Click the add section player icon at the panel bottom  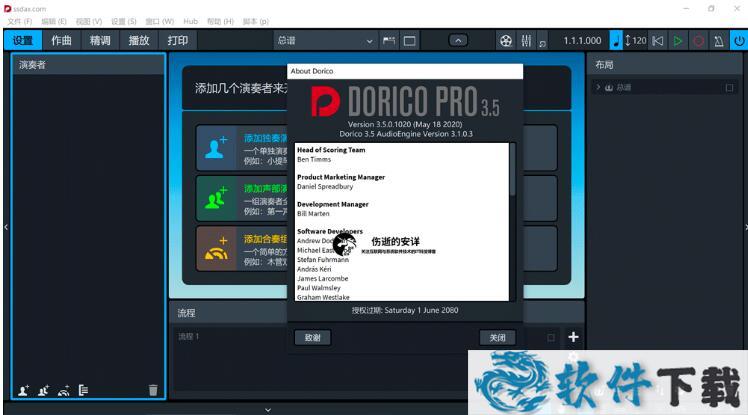pos(43,390)
